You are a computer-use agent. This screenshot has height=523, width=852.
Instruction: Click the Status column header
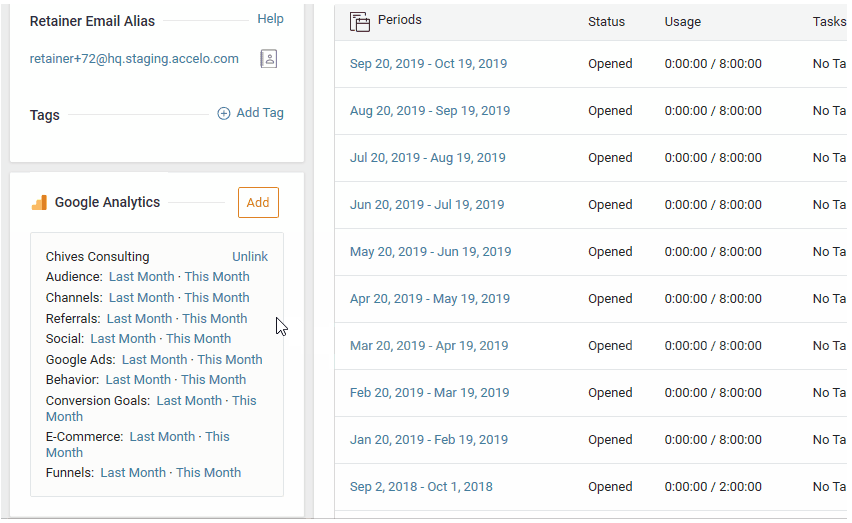click(x=606, y=22)
